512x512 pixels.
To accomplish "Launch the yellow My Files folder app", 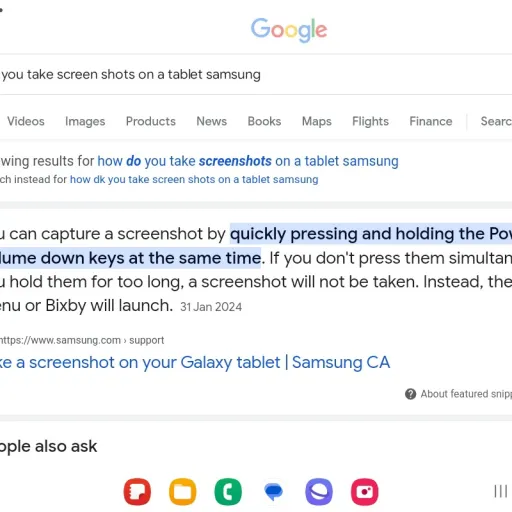I will pyautogui.click(x=182, y=492).
